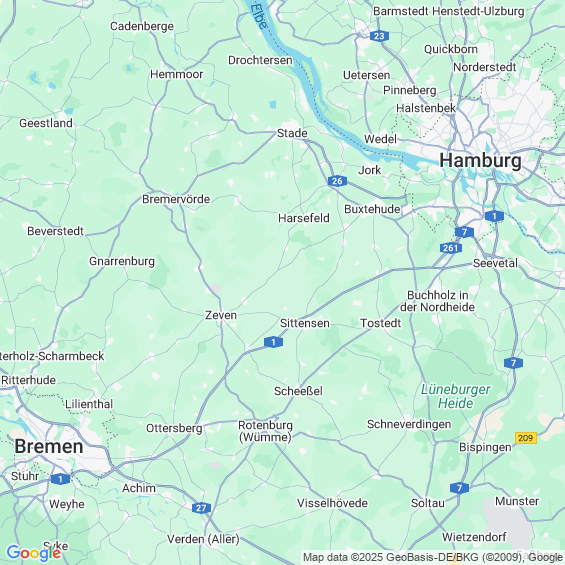Click the A1 shield near Stuhr
This screenshot has height=565, width=565.
[61, 479]
